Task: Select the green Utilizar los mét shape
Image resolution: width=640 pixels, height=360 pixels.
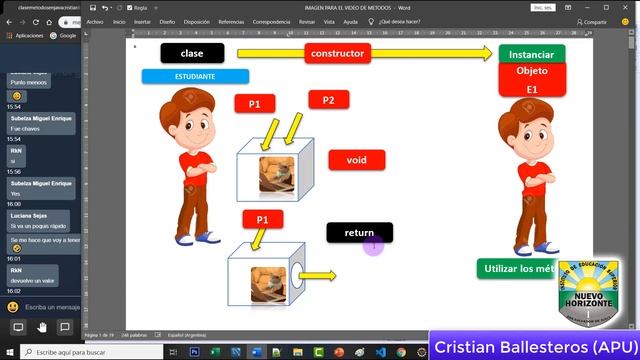Action: (518, 269)
